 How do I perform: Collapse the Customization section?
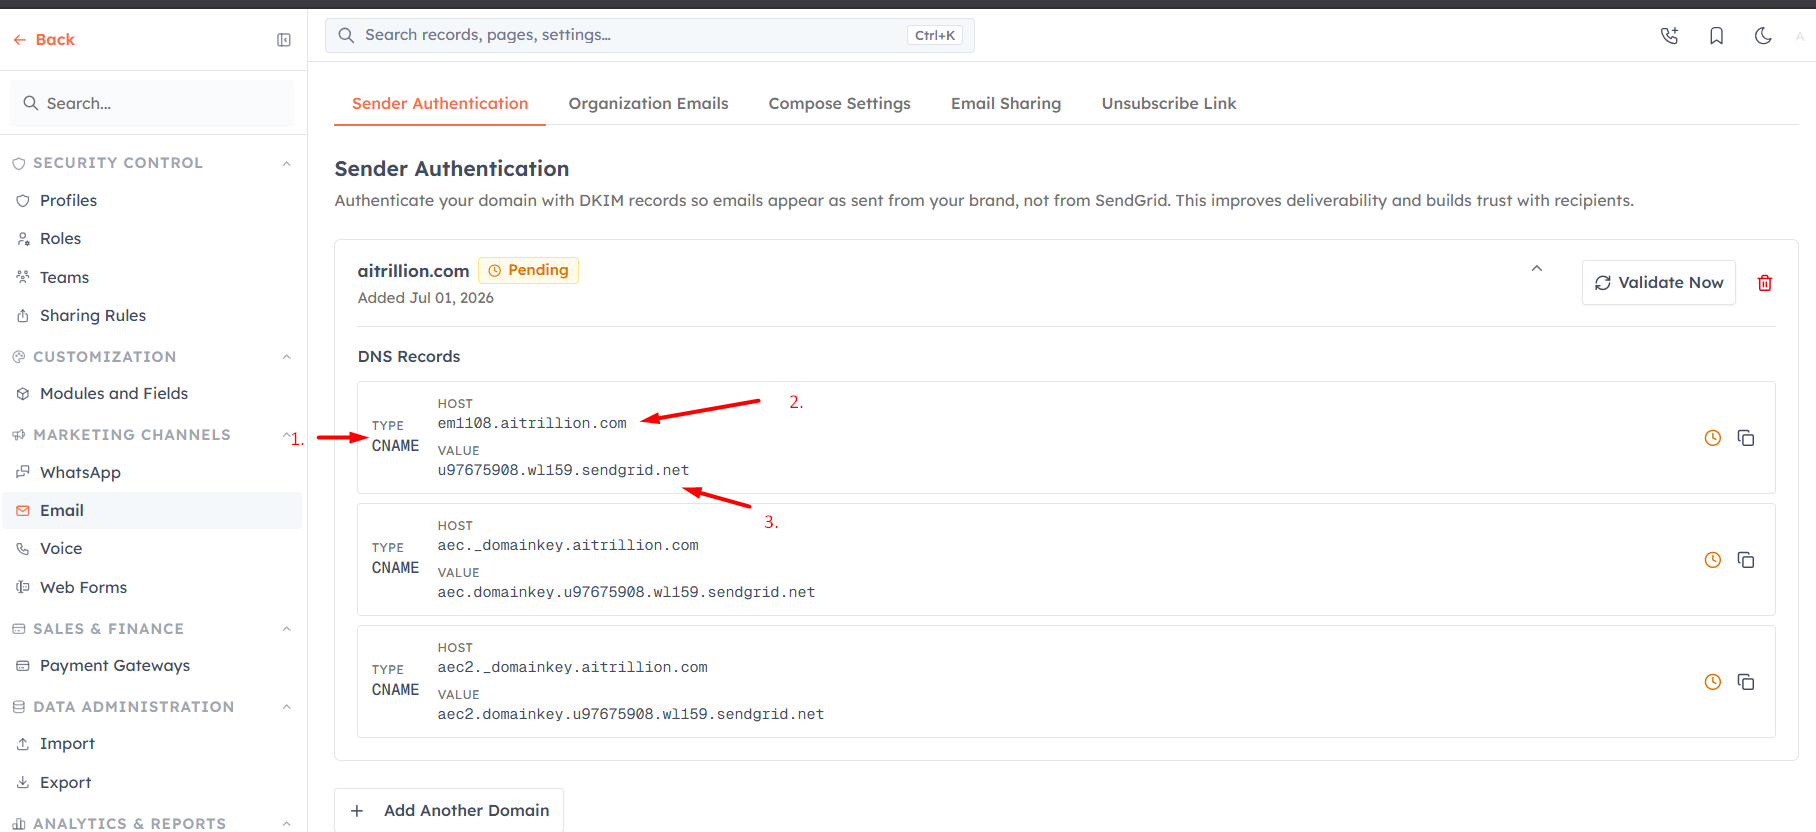click(x=287, y=357)
